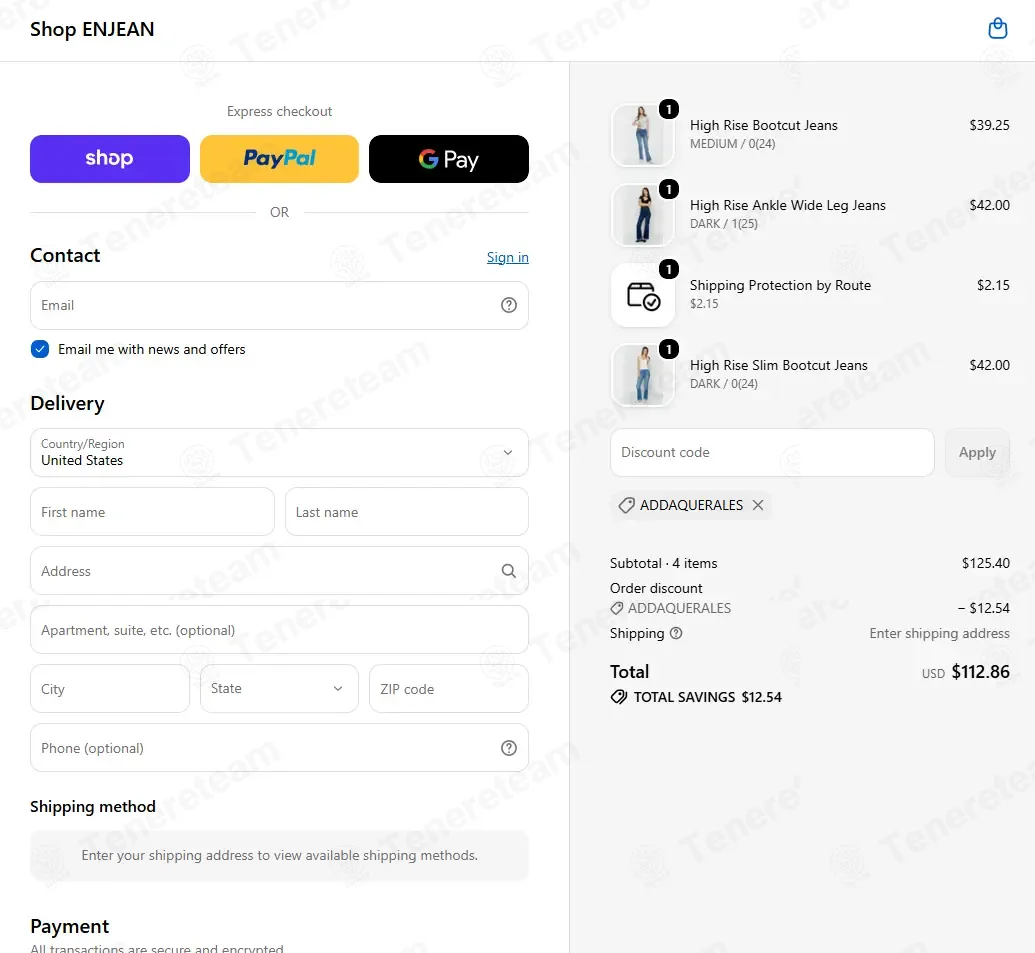
Task: Focus the ZIP code field
Action: click(x=449, y=688)
